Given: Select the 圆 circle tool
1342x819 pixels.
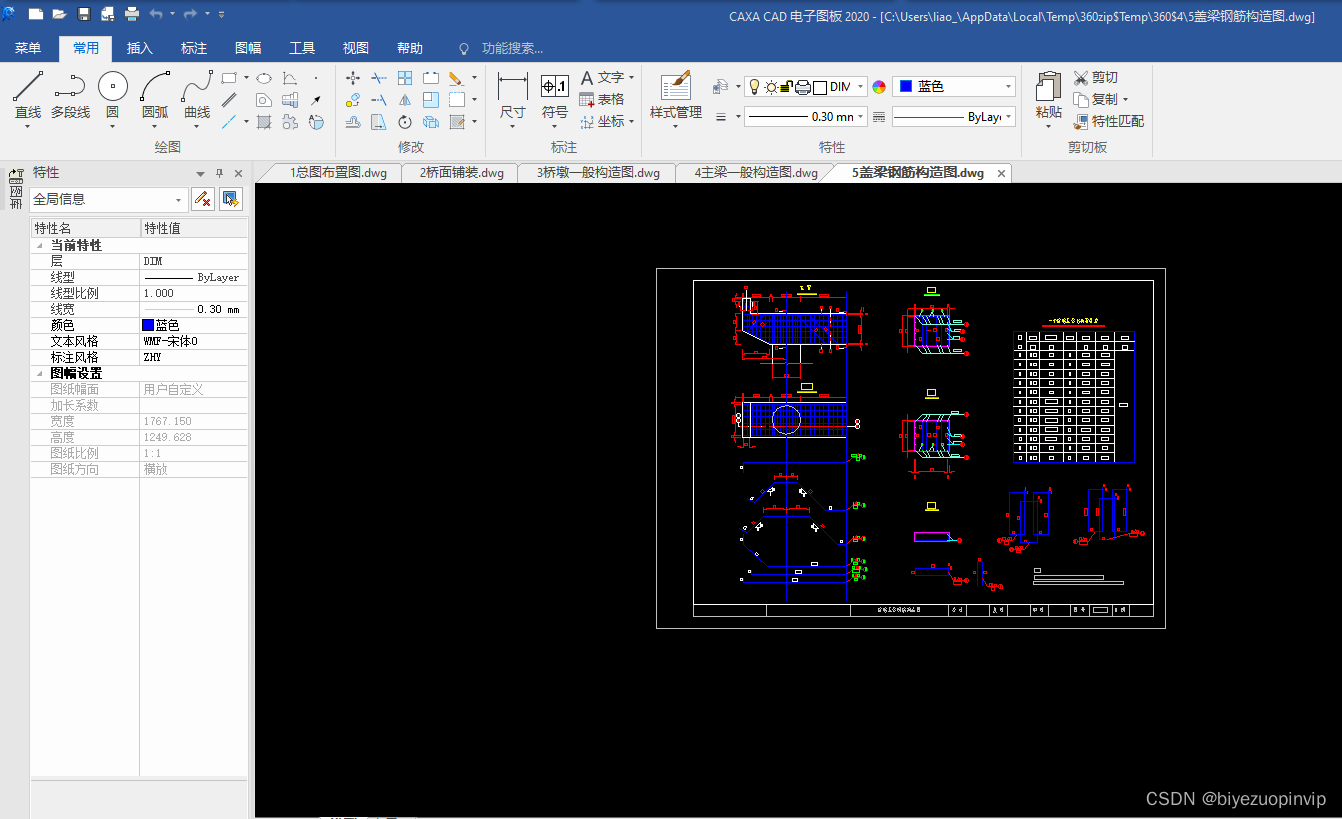Looking at the screenshot, I should pyautogui.click(x=112, y=97).
